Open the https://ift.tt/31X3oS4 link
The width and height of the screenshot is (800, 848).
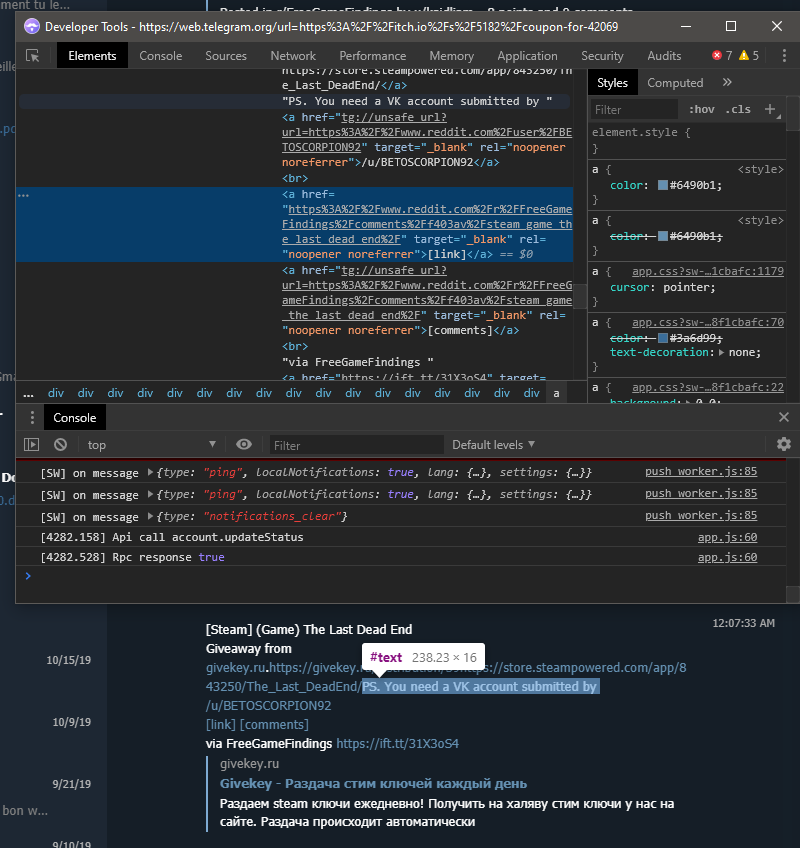pyautogui.click(x=398, y=744)
